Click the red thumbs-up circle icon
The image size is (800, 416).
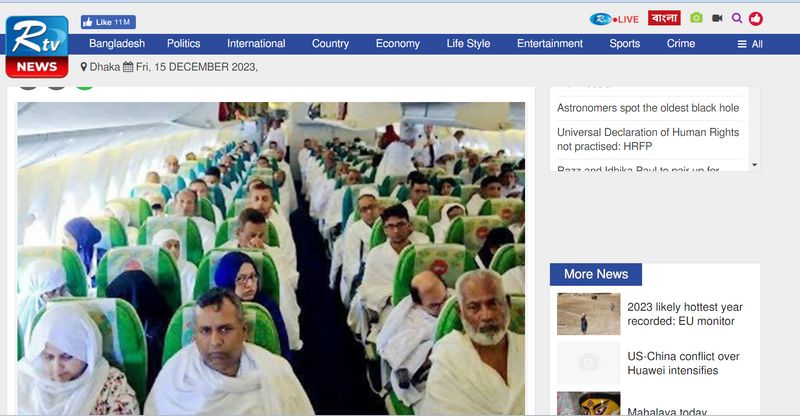tap(756, 19)
